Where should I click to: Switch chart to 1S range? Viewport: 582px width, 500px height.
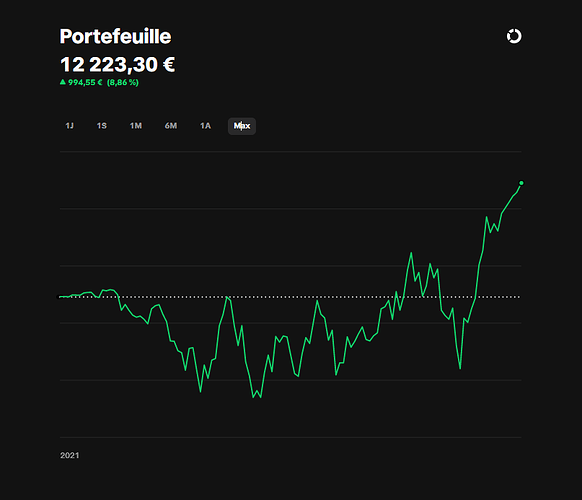coord(102,126)
